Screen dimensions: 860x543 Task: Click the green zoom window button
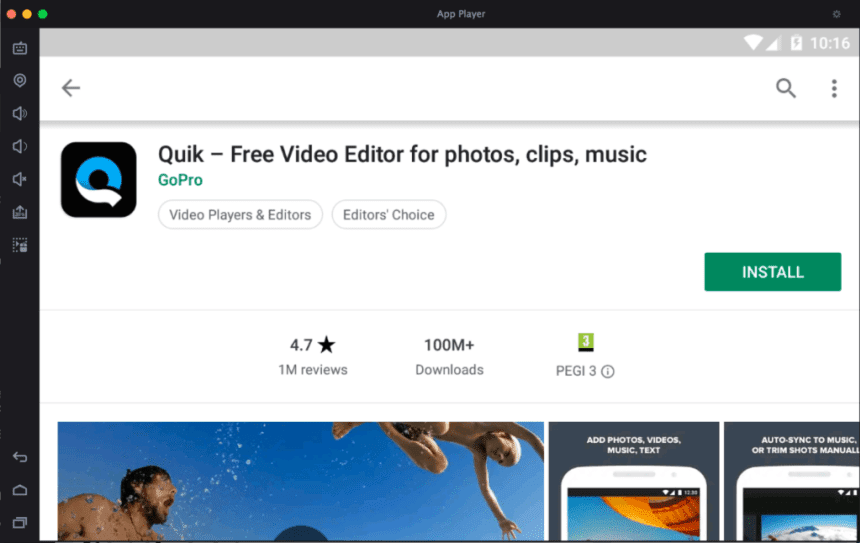coord(43,14)
